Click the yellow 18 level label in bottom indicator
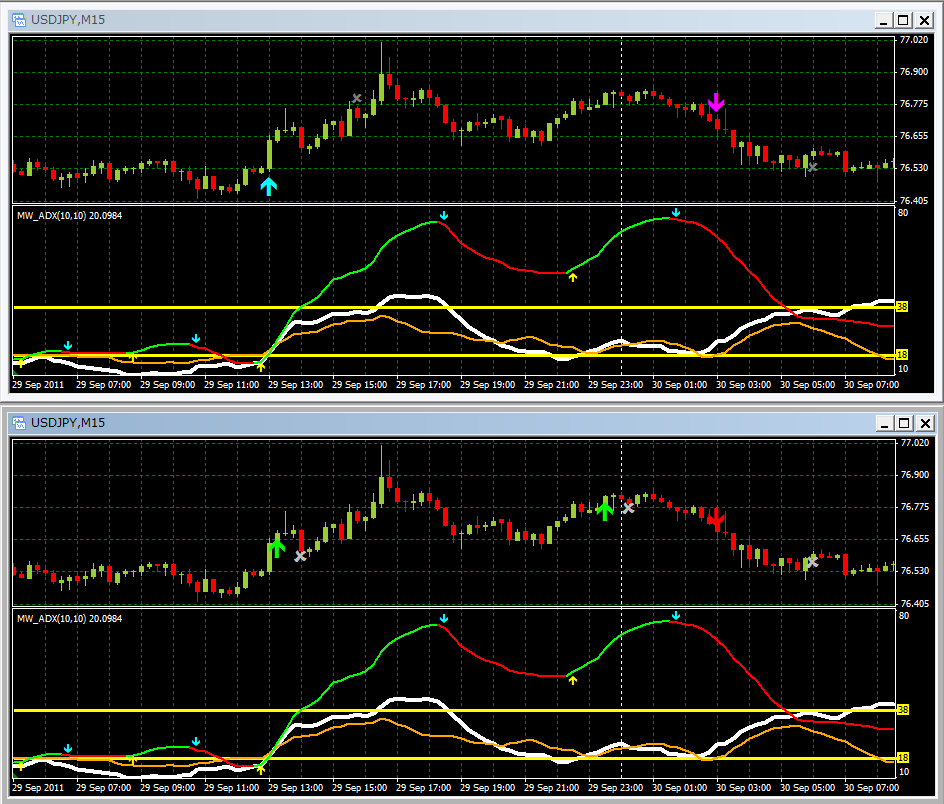The width and height of the screenshot is (944, 804). pyautogui.click(x=901, y=758)
